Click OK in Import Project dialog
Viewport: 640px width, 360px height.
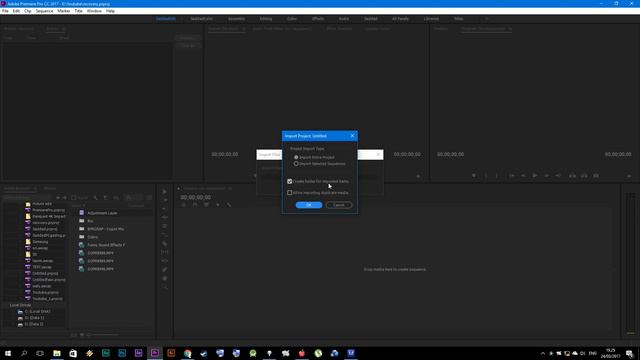point(309,205)
